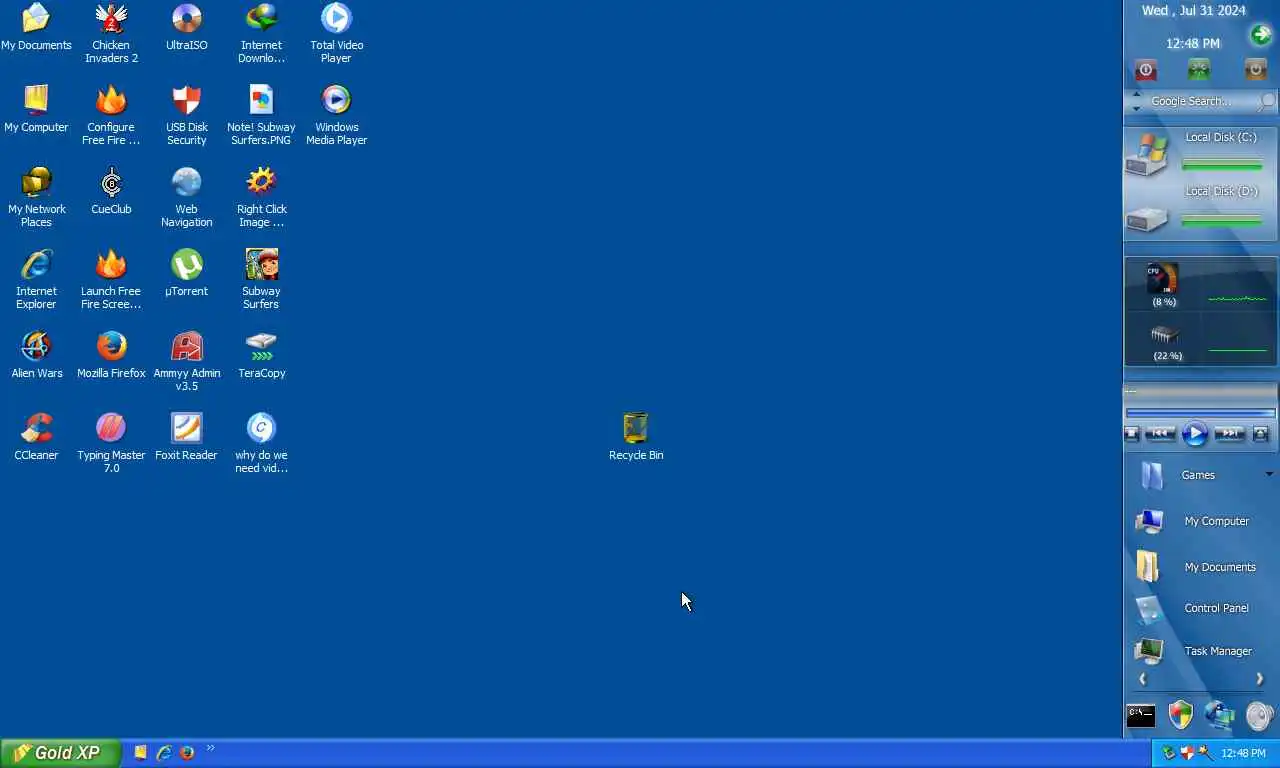Open the command prompt icon in sidebar
The width and height of the screenshot is (1280, 768).
coord(1141,715)
